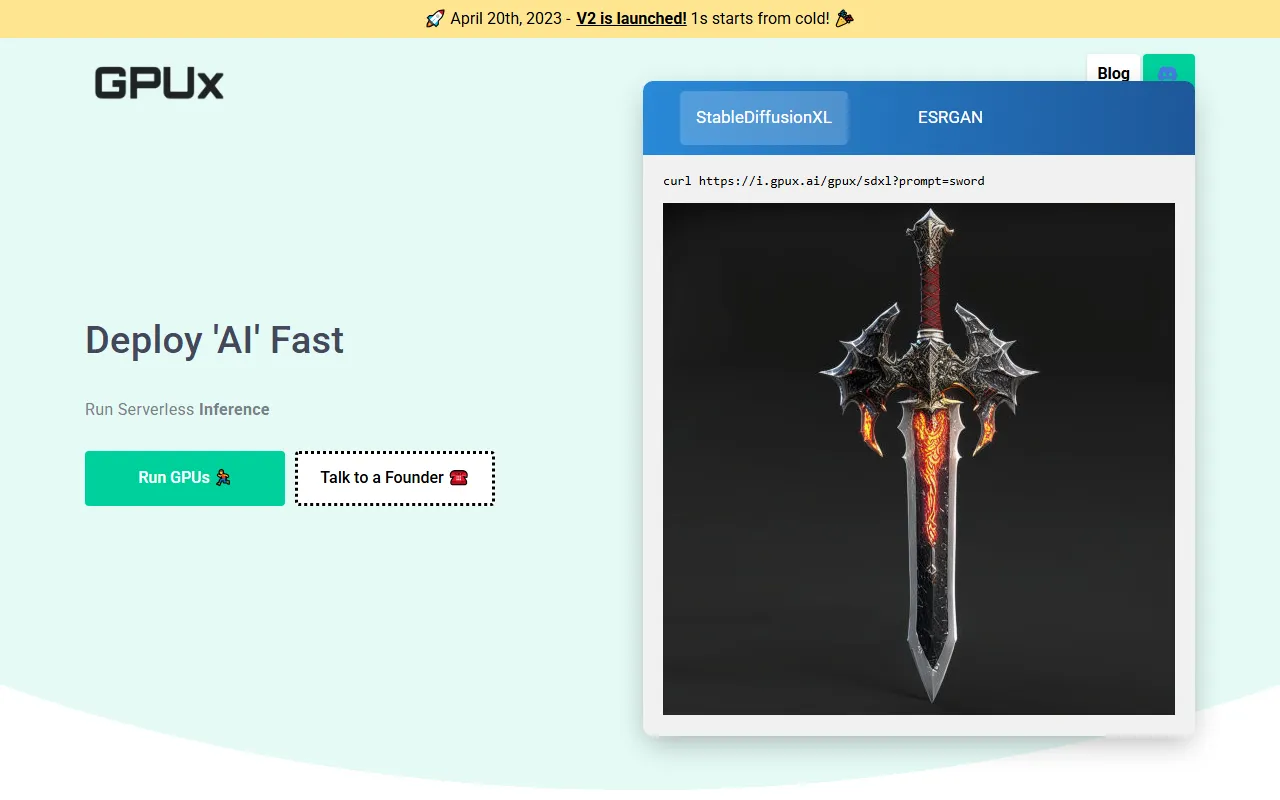
Task: Switch to the ESRGAN tab
Action: tap(949, 117)
